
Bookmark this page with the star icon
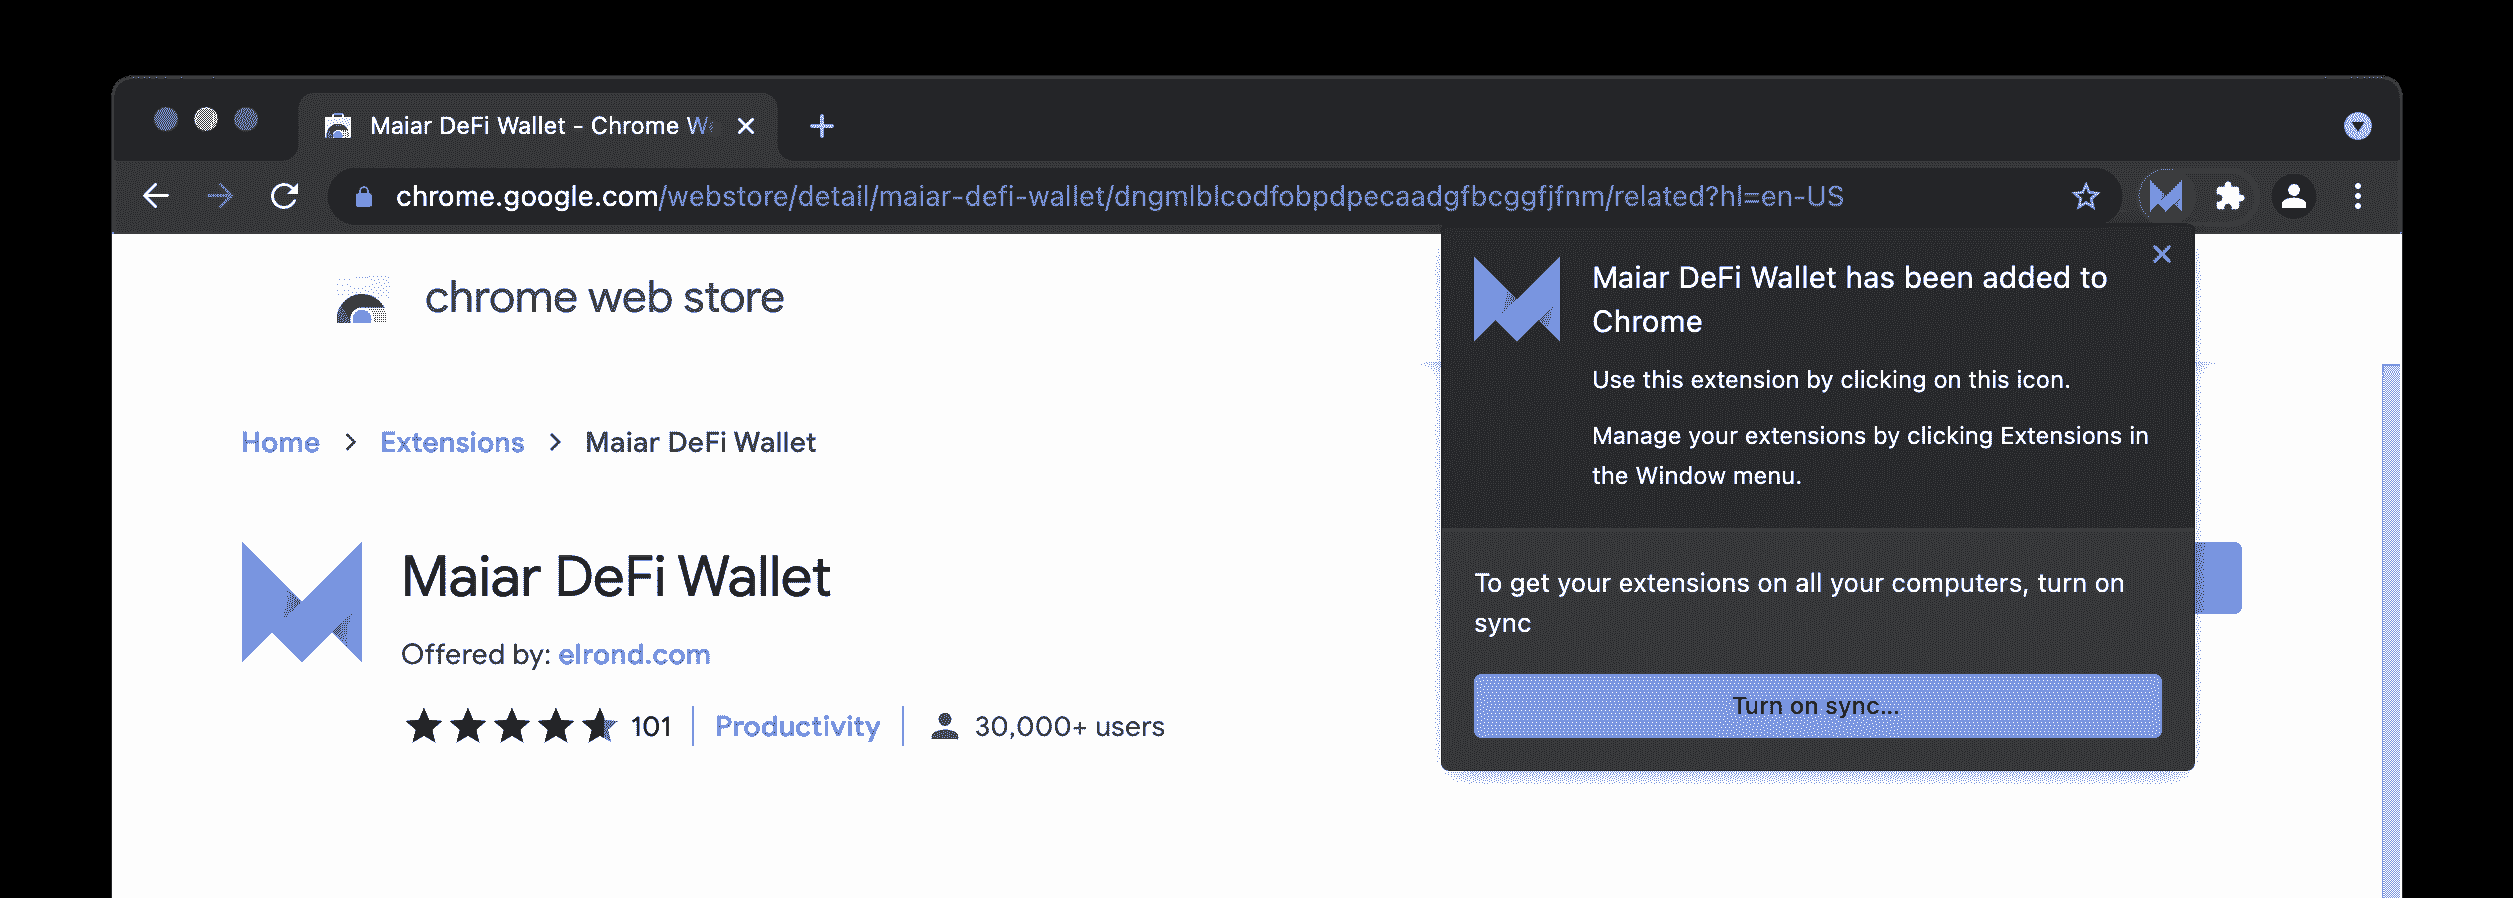click(x=2085, y=196)
